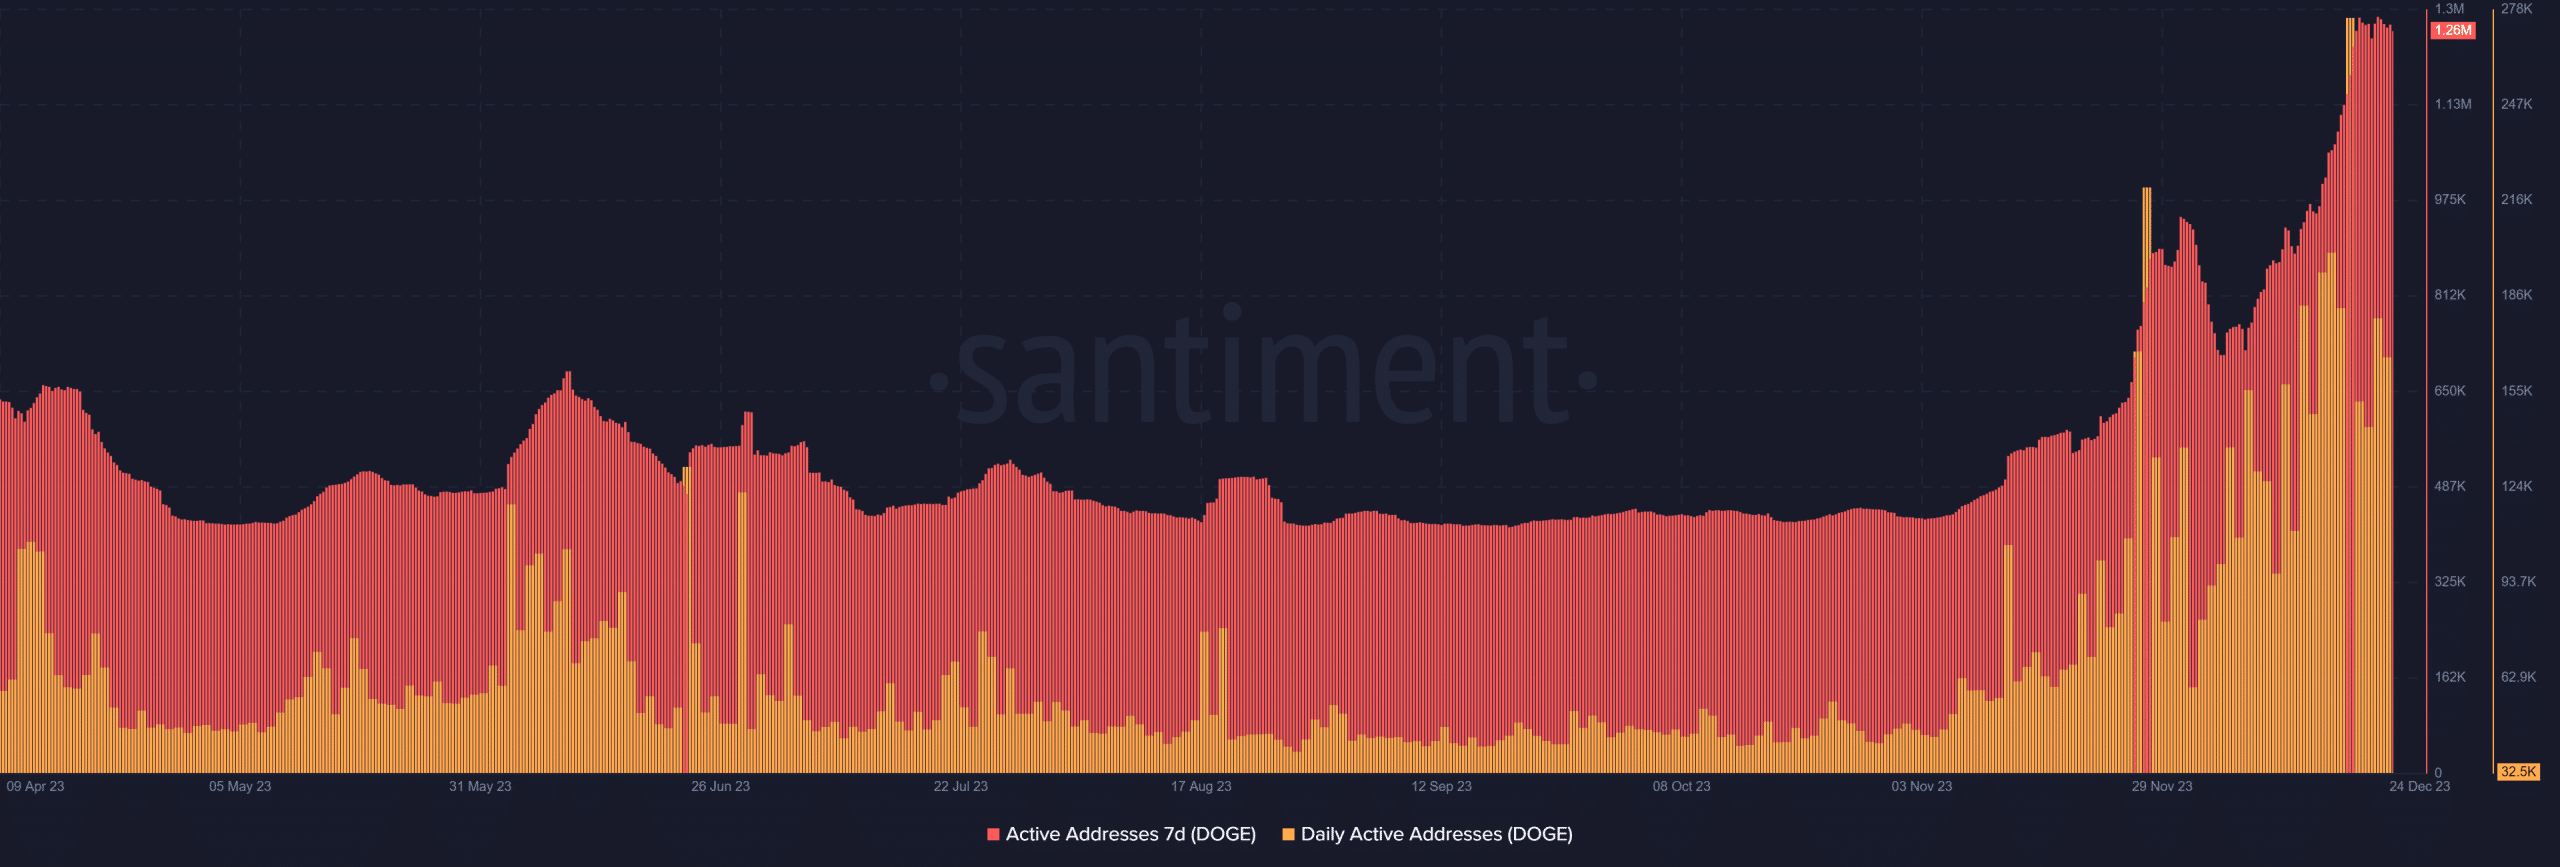Click the 24 Dec 23 date label
The height and width of the screenshot is (867, 2560).
click(2419, 787)
